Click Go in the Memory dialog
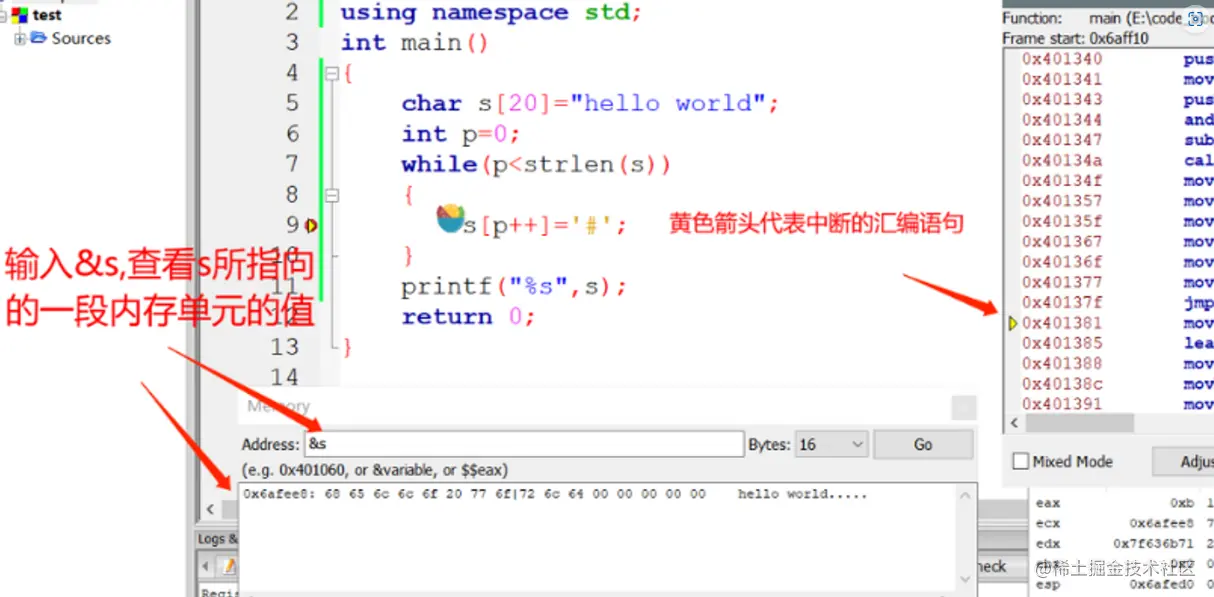1214x597 pixels. tap(923, 444)
